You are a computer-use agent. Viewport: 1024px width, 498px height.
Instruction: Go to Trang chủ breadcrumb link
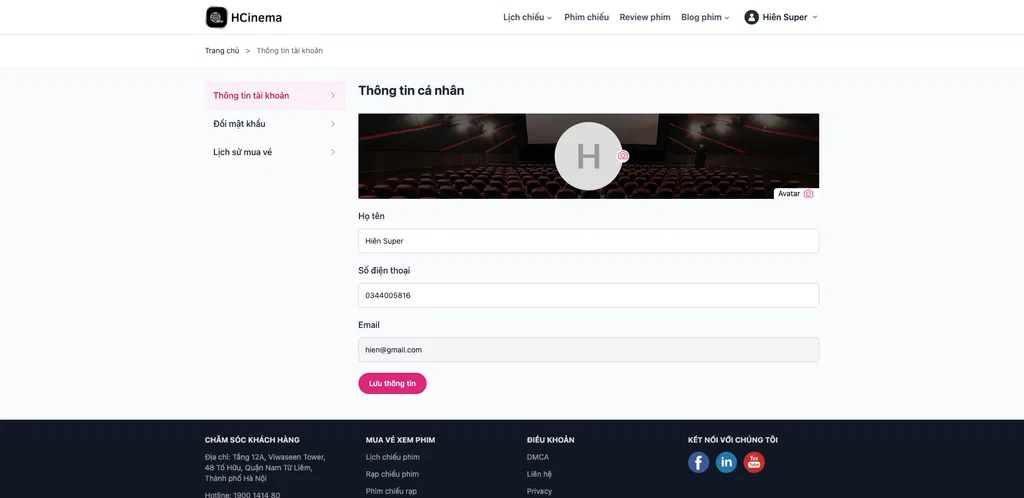[x=222, y=50]
